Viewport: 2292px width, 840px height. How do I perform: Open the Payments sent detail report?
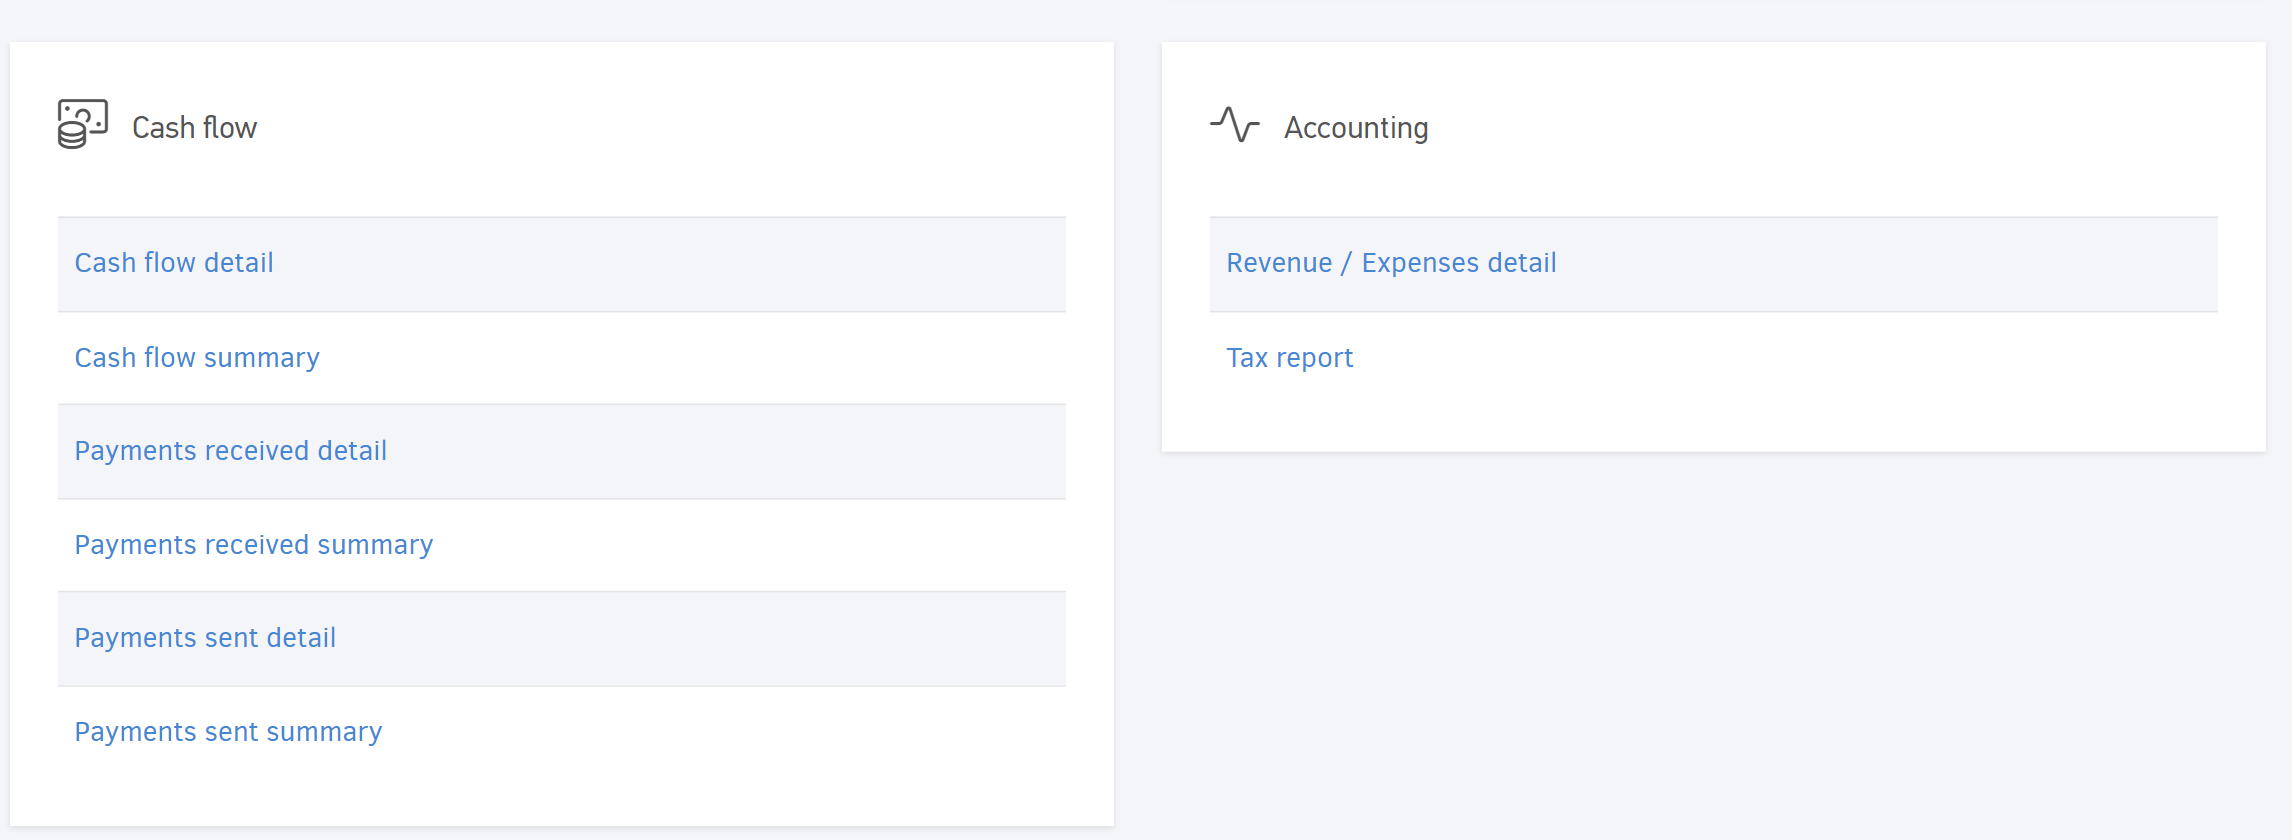pos(205,638)
